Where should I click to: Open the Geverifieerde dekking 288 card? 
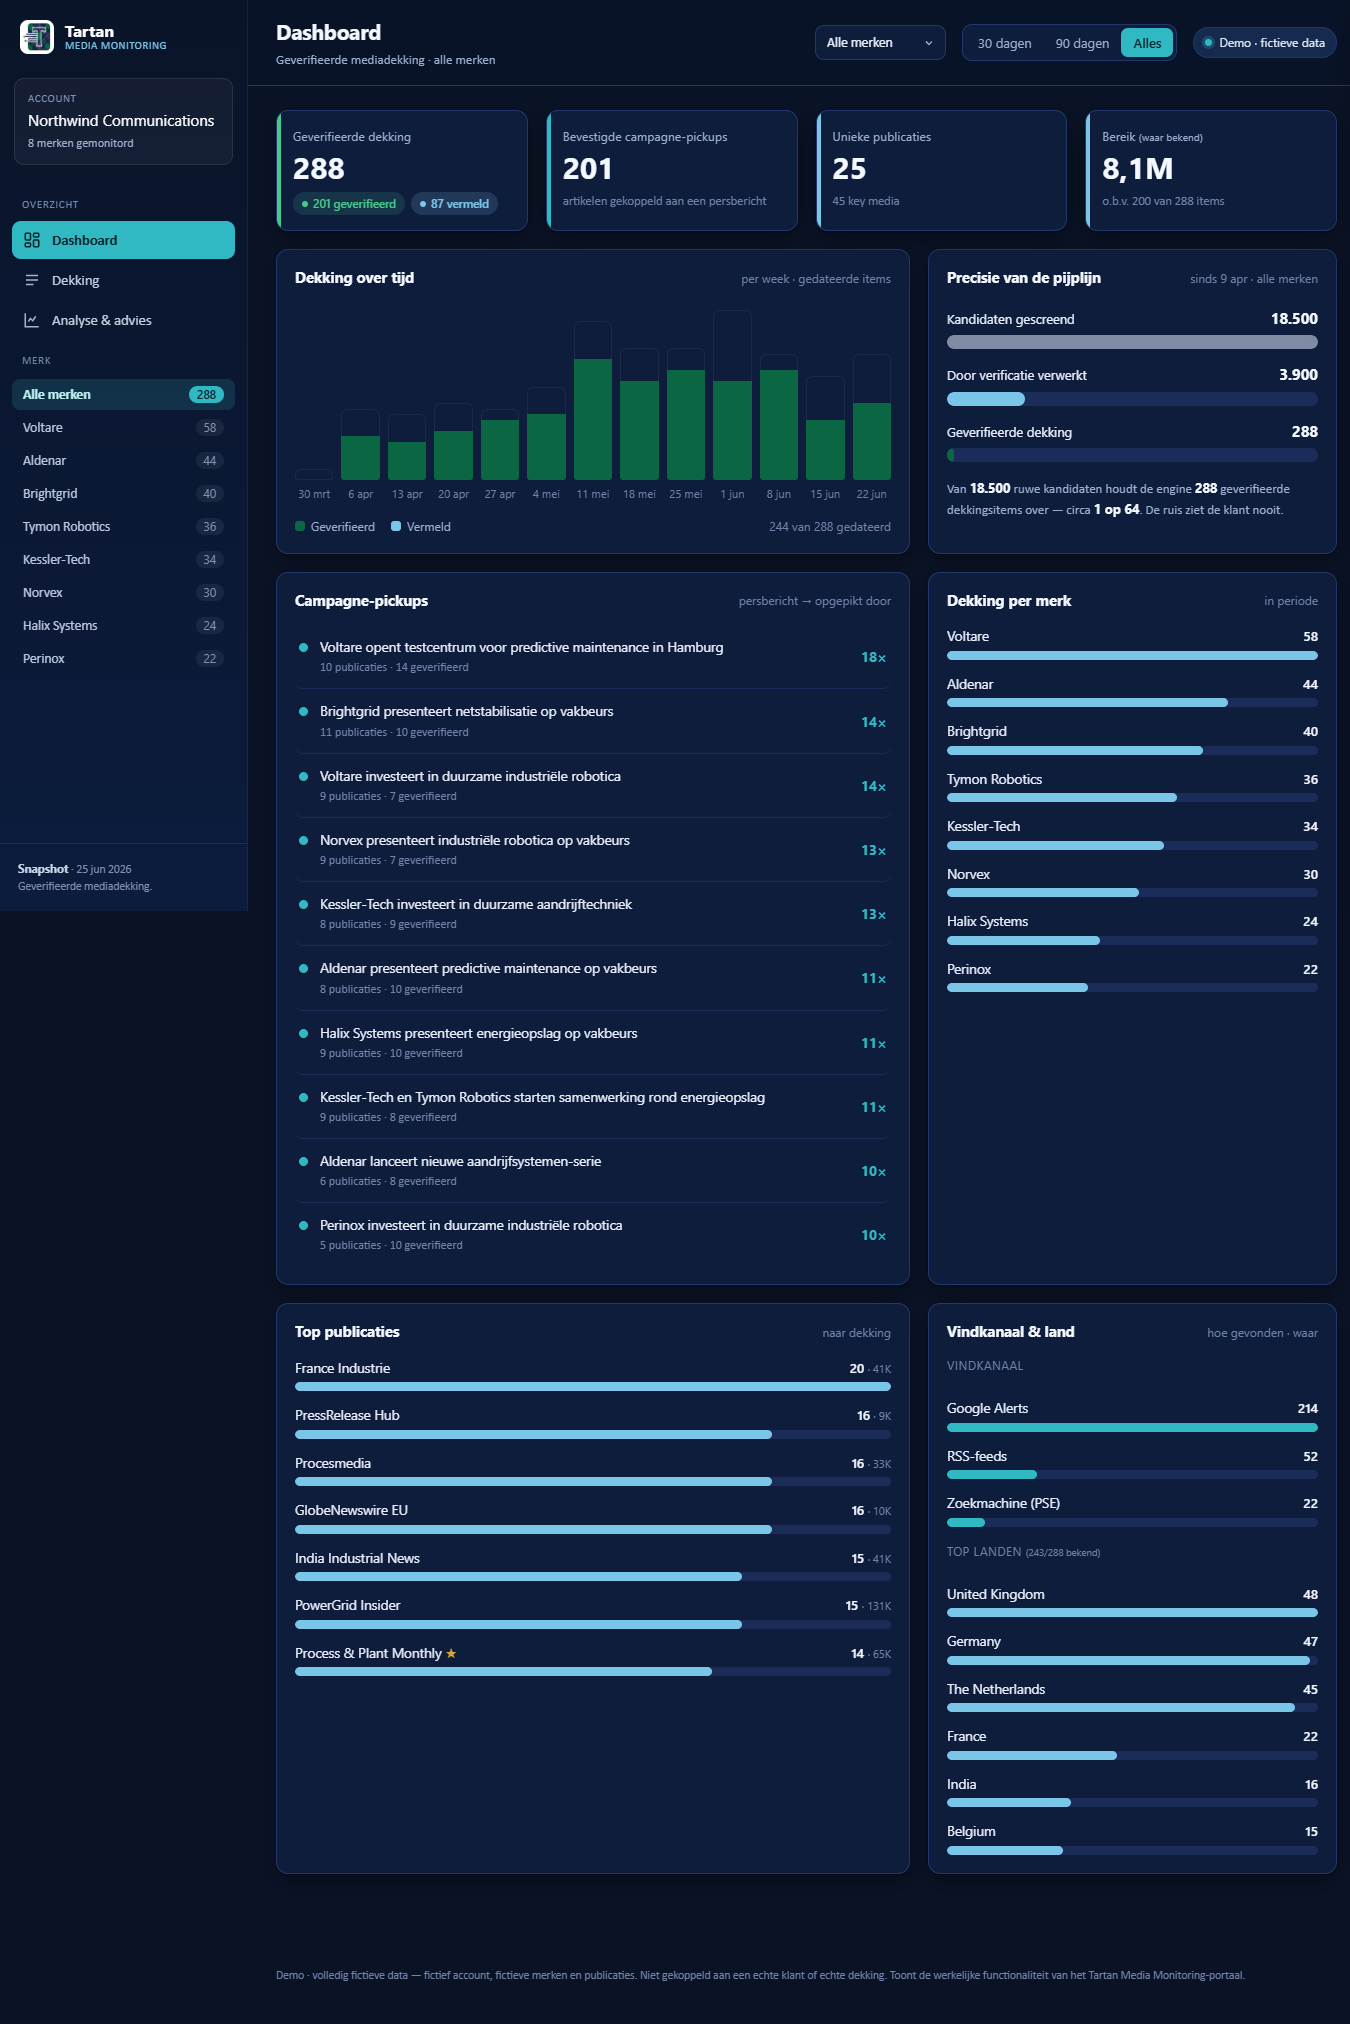pyautogui.click(x=402, y=170)
